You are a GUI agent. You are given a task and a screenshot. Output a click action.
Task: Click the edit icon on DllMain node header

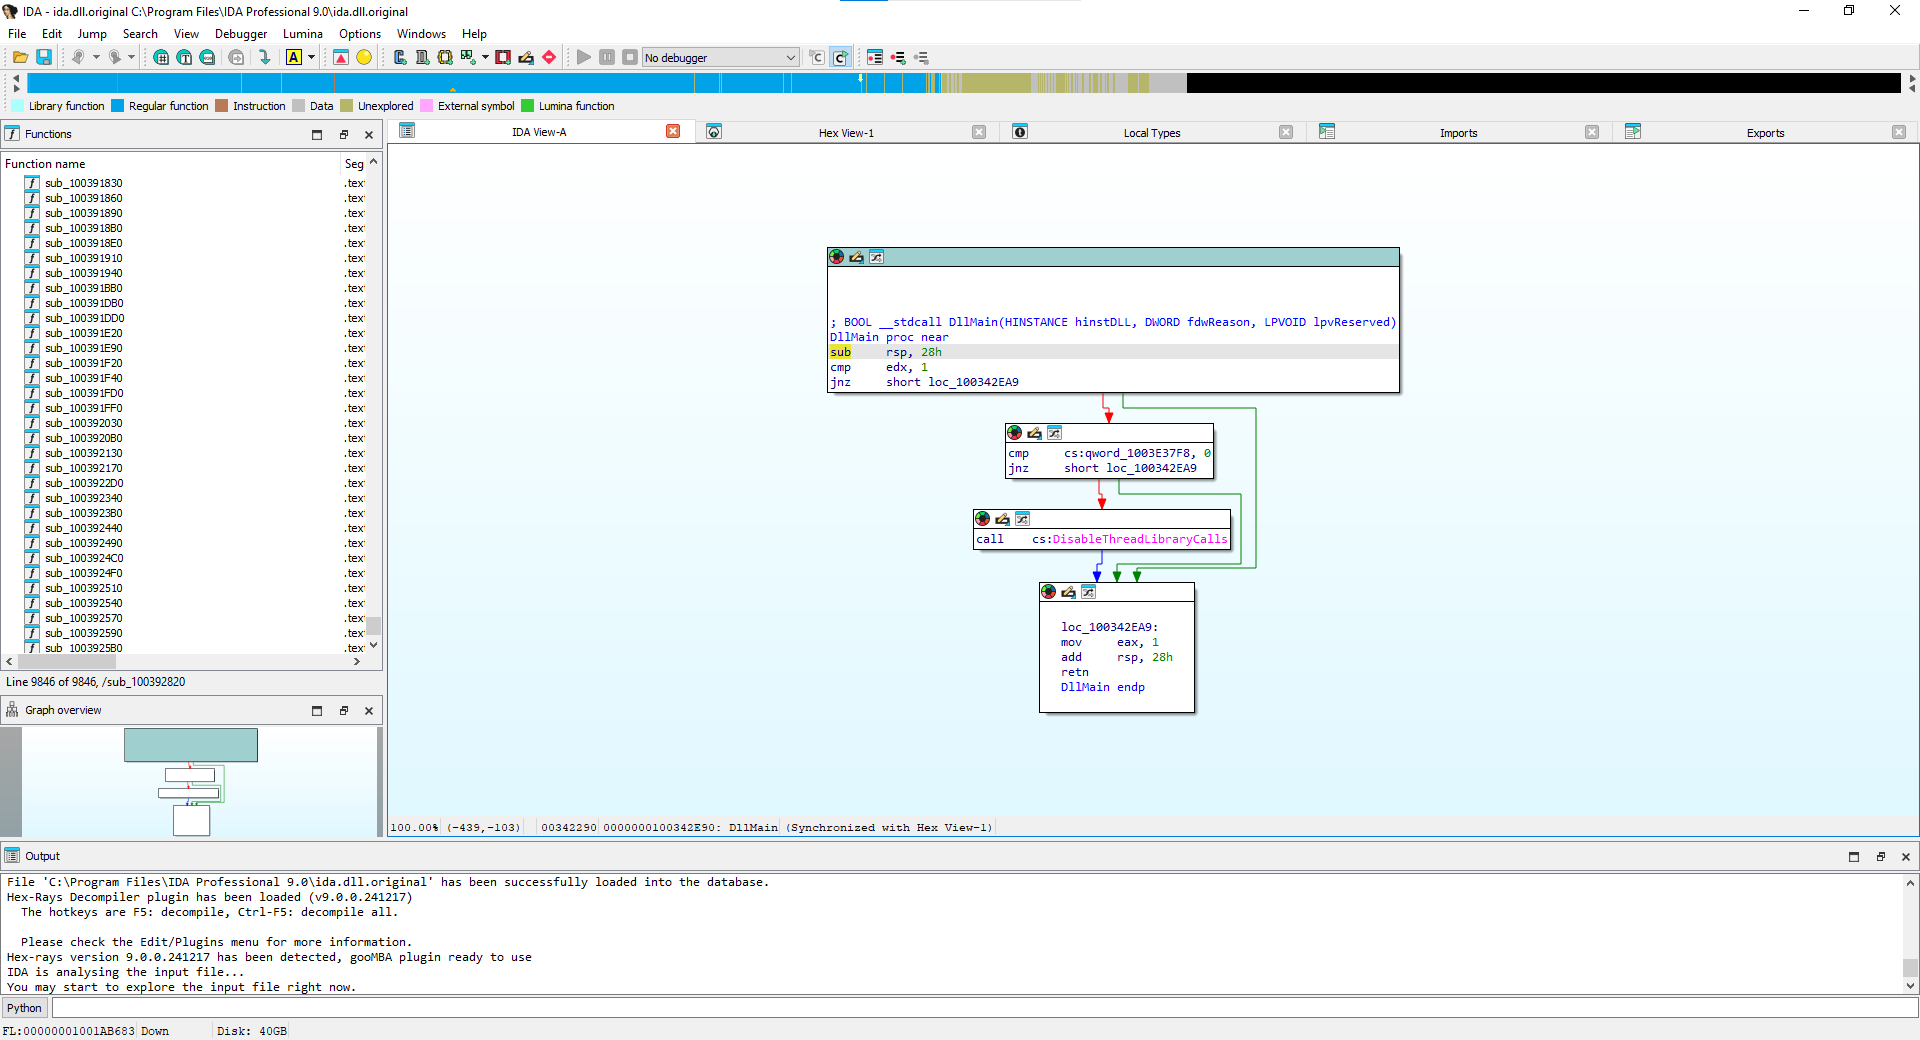[x=857, y=257]
